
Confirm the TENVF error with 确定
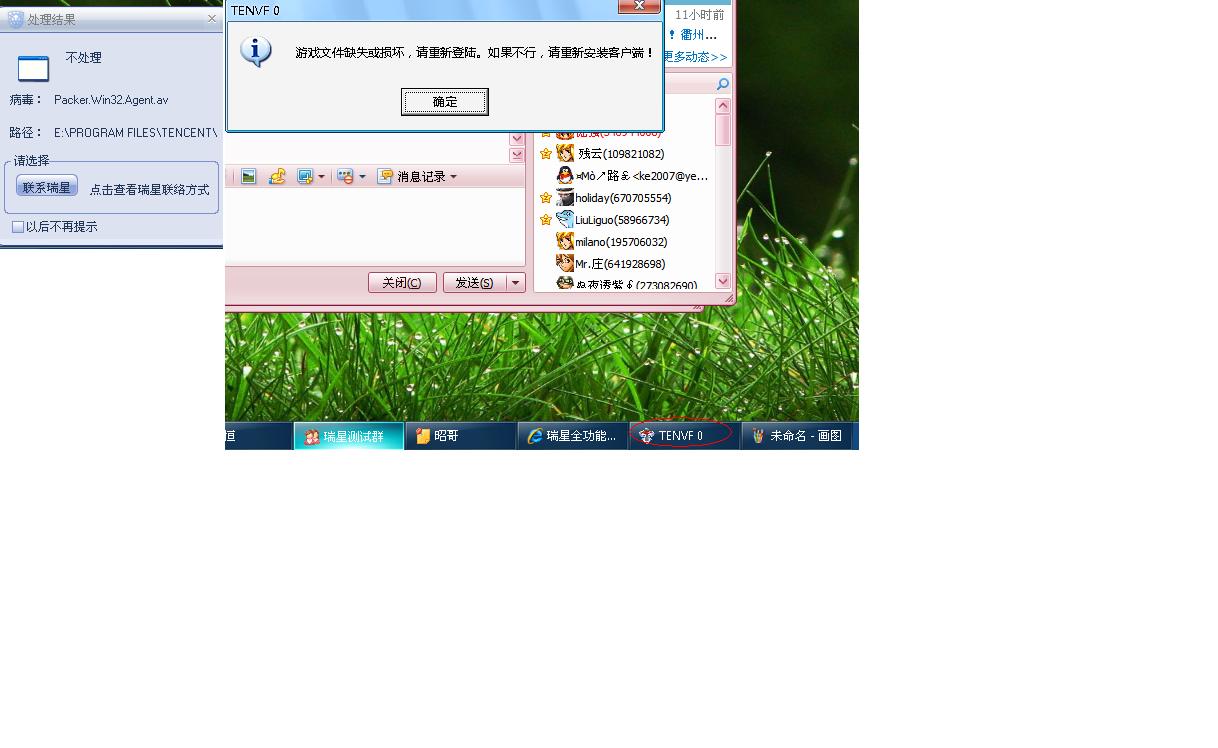[445, 102]
